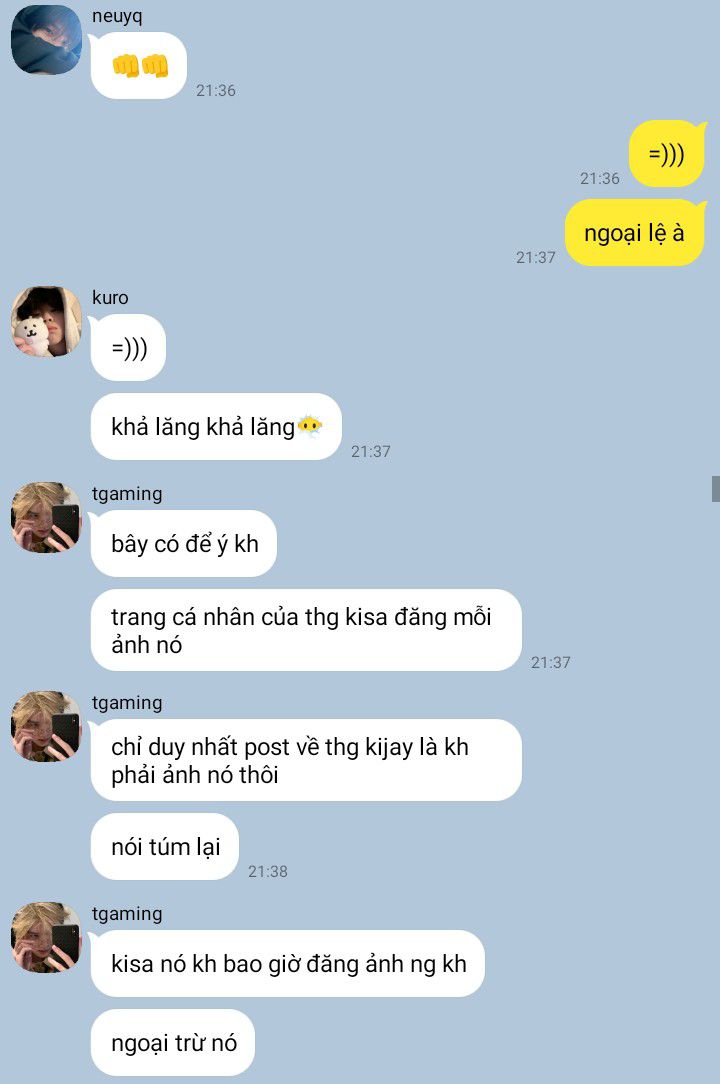Tap tgaming's avatar beside the 'chỉ duy nhất post' message
720x1084 pixels.
pos(46,726)
